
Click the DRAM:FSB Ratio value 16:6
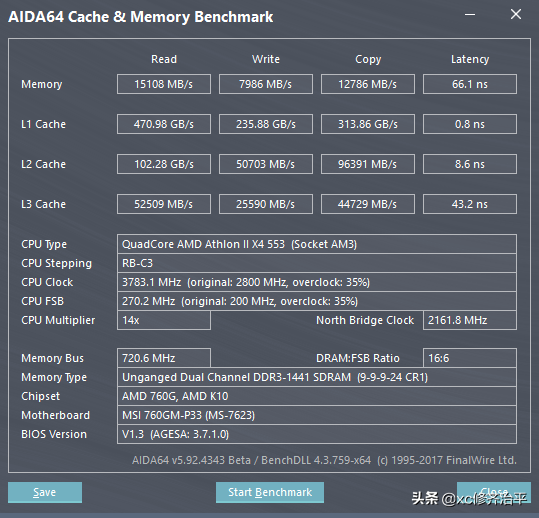[470, 358]
